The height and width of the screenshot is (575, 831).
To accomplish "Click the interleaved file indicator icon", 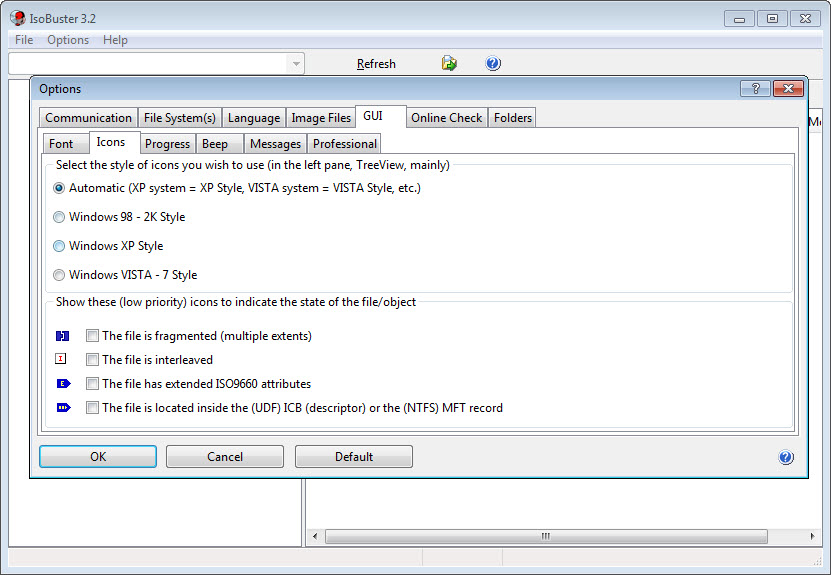I will click(x=61, y=359).
